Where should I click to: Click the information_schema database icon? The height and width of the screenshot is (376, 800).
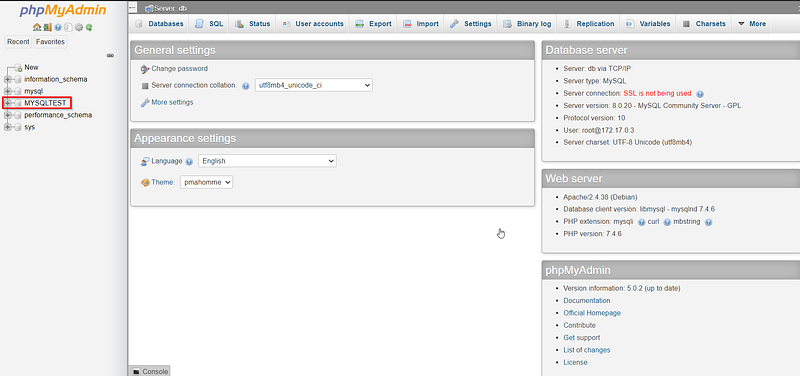click(x=18, y=80)
